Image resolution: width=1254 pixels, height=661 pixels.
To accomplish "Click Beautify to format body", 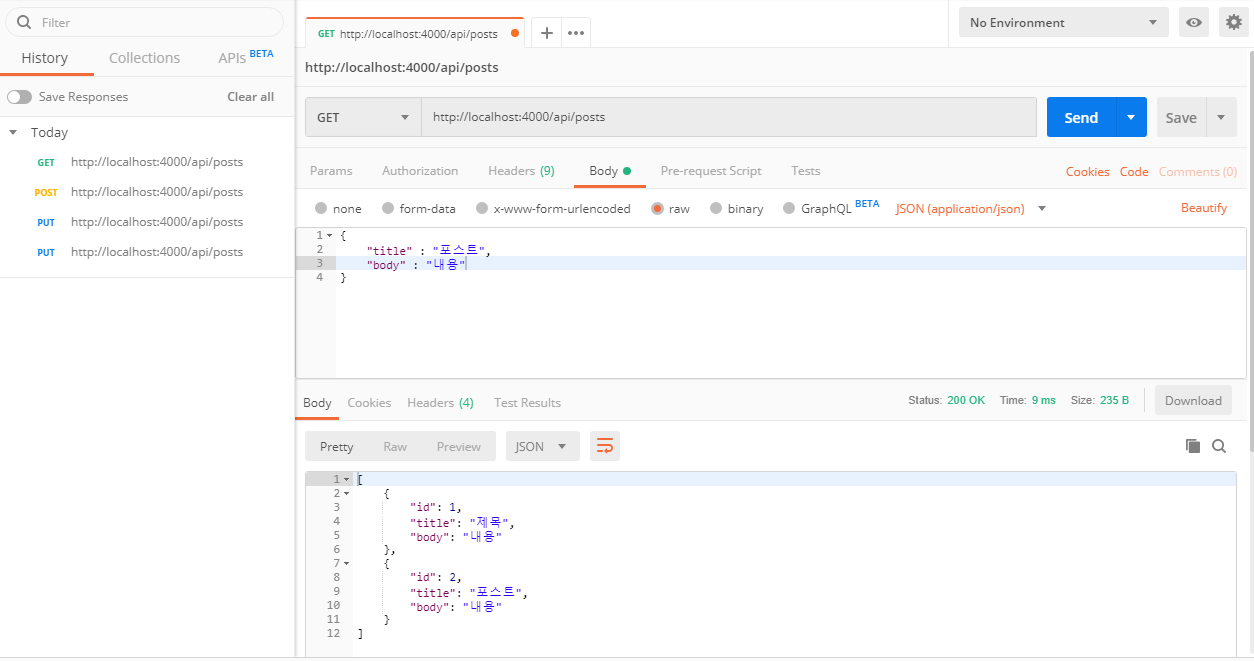I will click(x=1204, y=208).
